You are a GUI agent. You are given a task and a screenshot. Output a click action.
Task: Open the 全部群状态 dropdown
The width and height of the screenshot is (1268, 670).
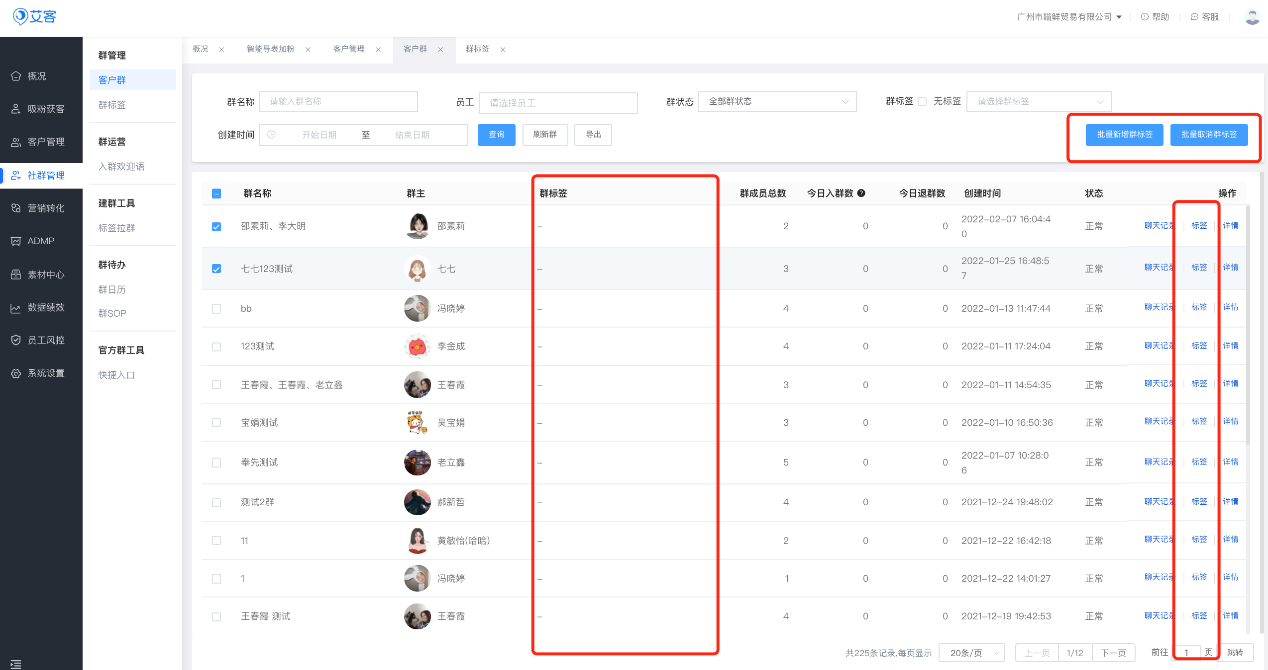coord(778,102)
